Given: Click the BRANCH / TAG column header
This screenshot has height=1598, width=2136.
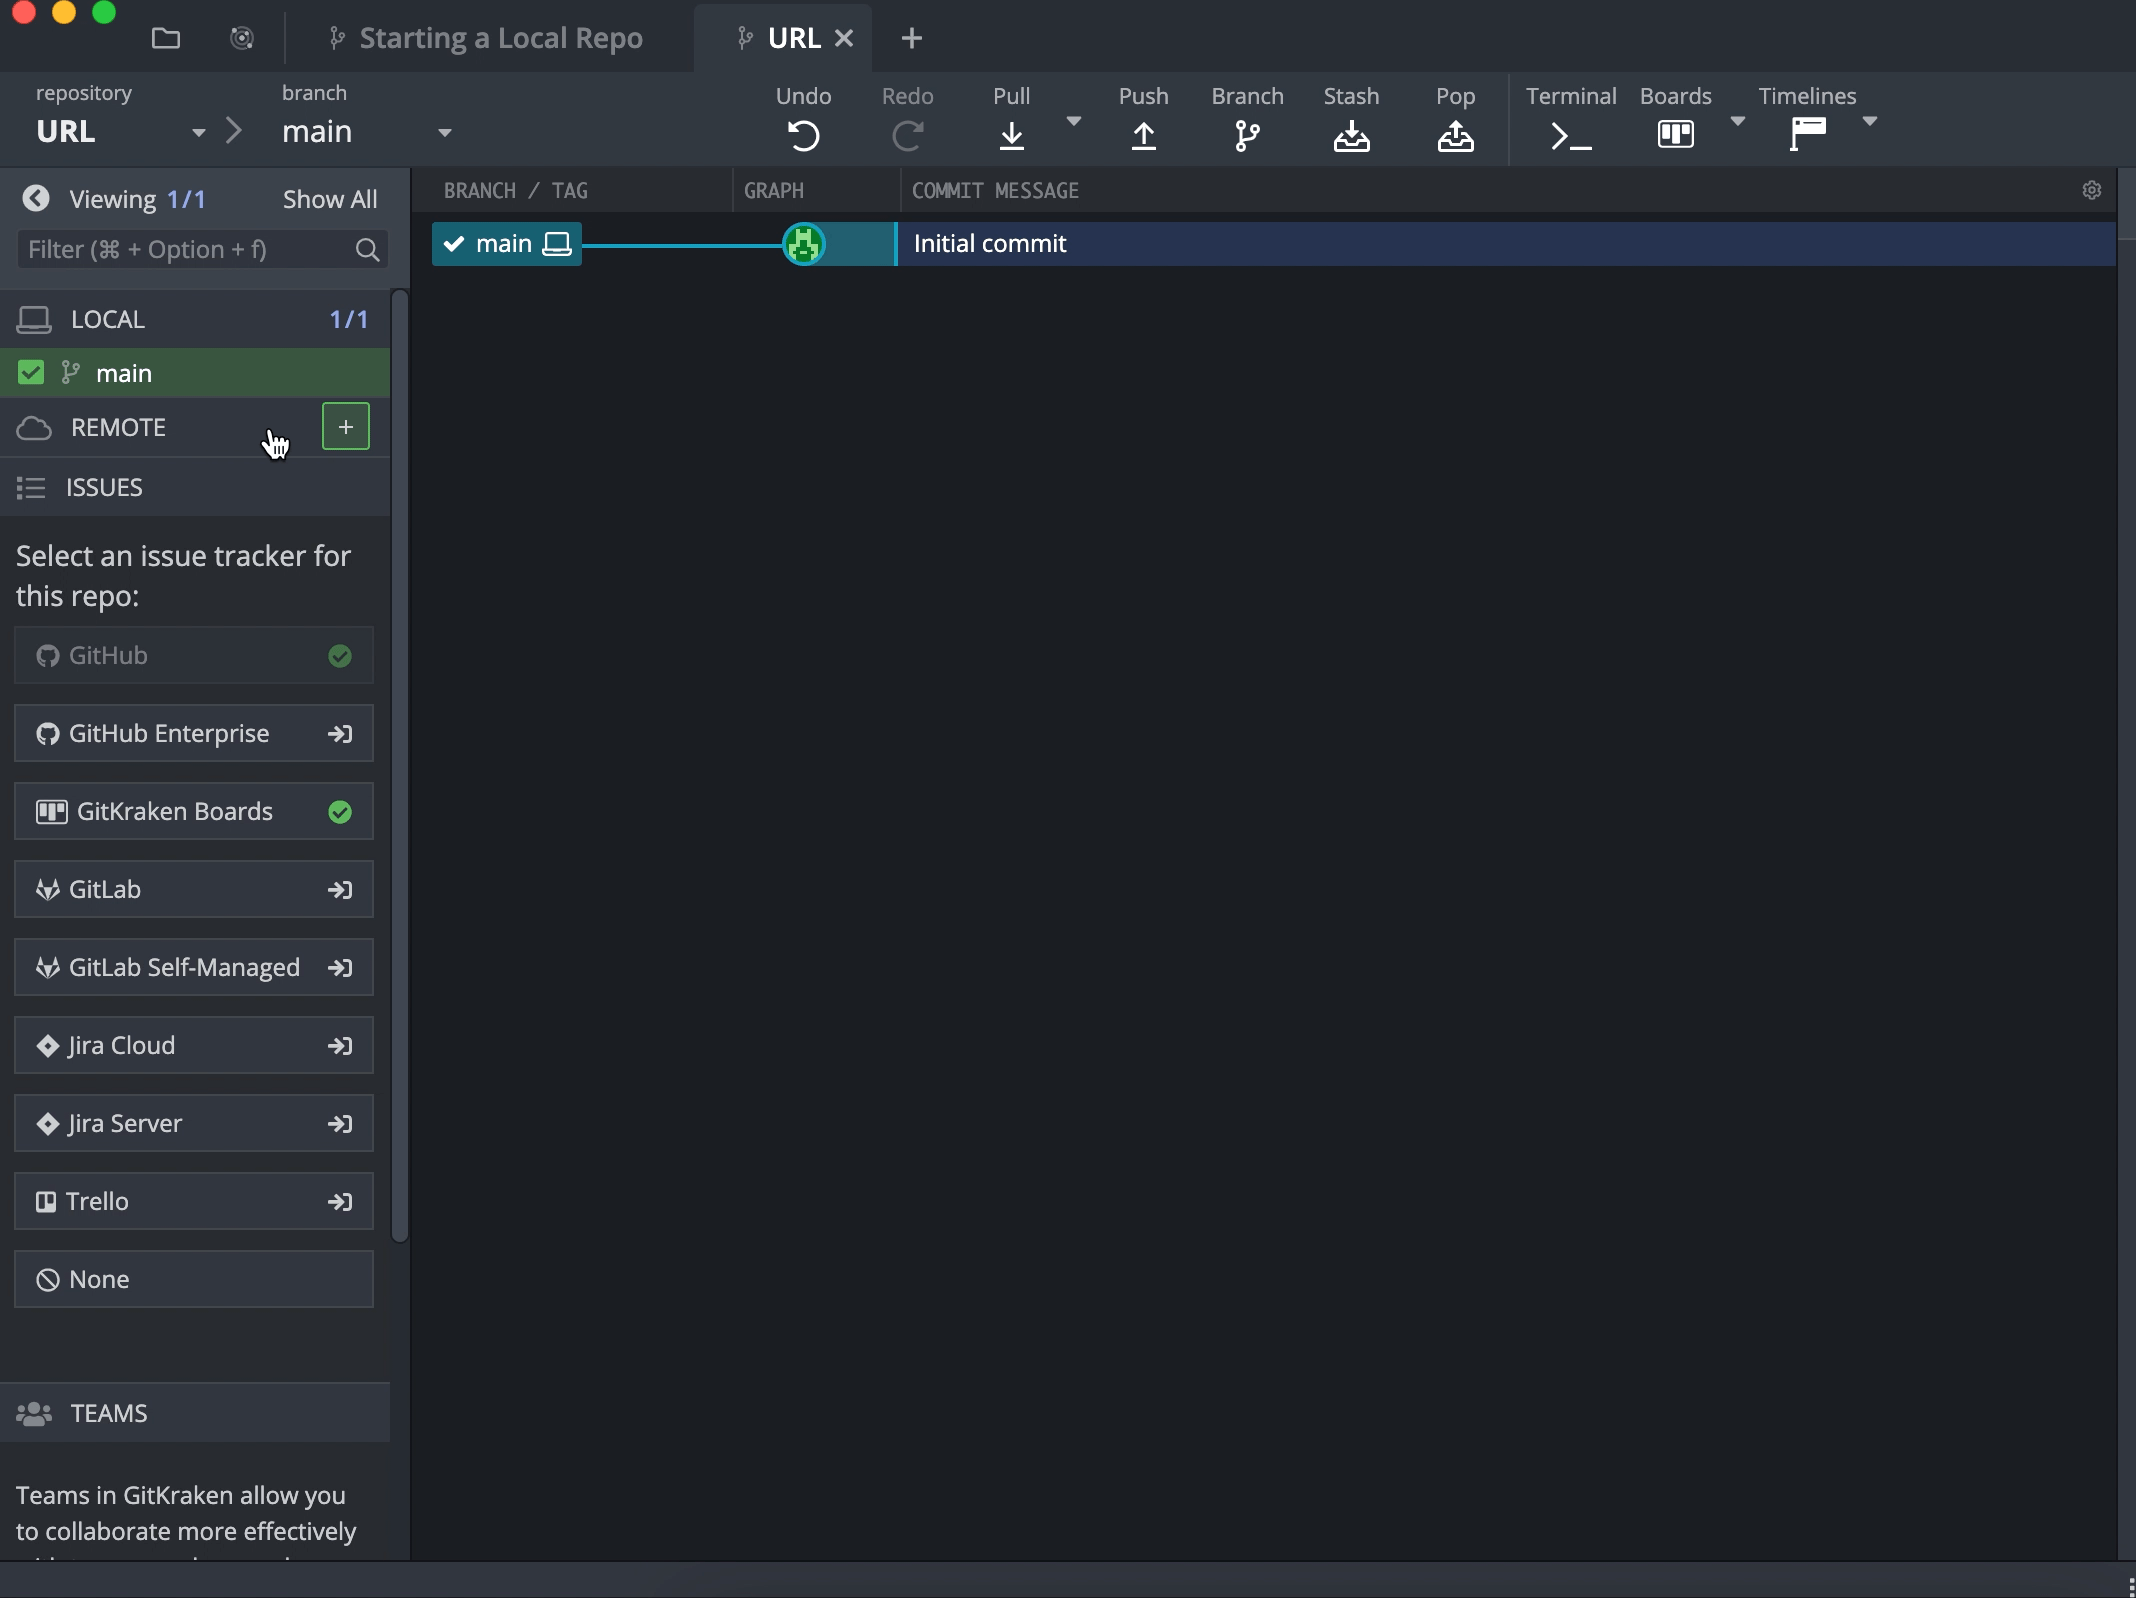Looking at the screenshot, I should (515, 190).
